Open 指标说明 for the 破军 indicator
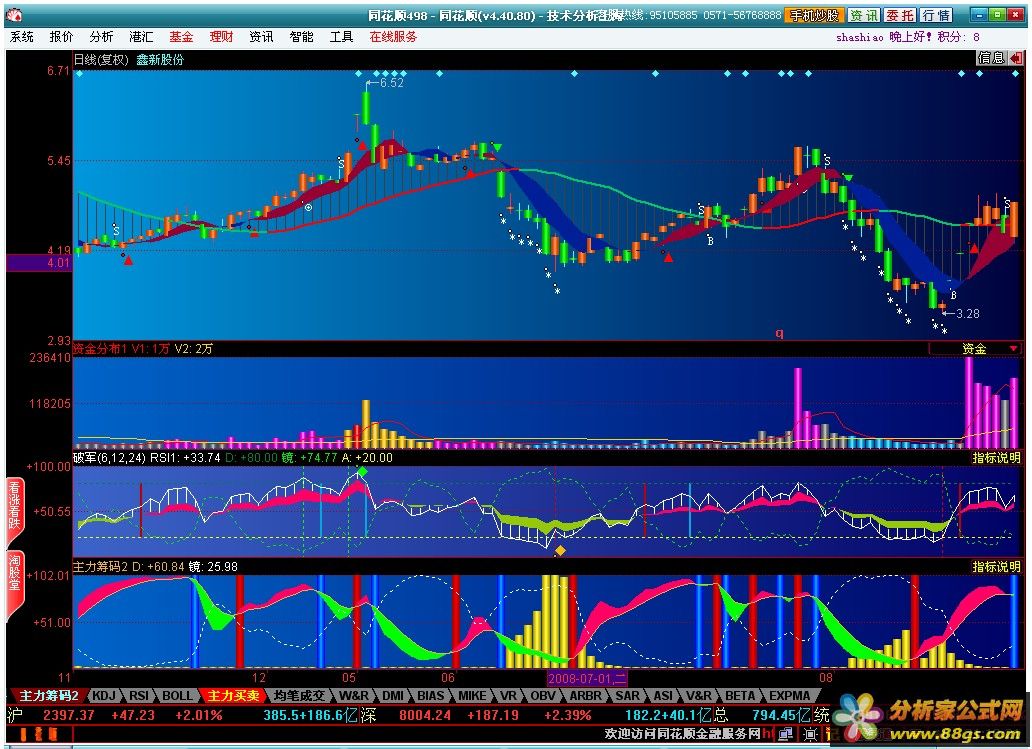 996,457
